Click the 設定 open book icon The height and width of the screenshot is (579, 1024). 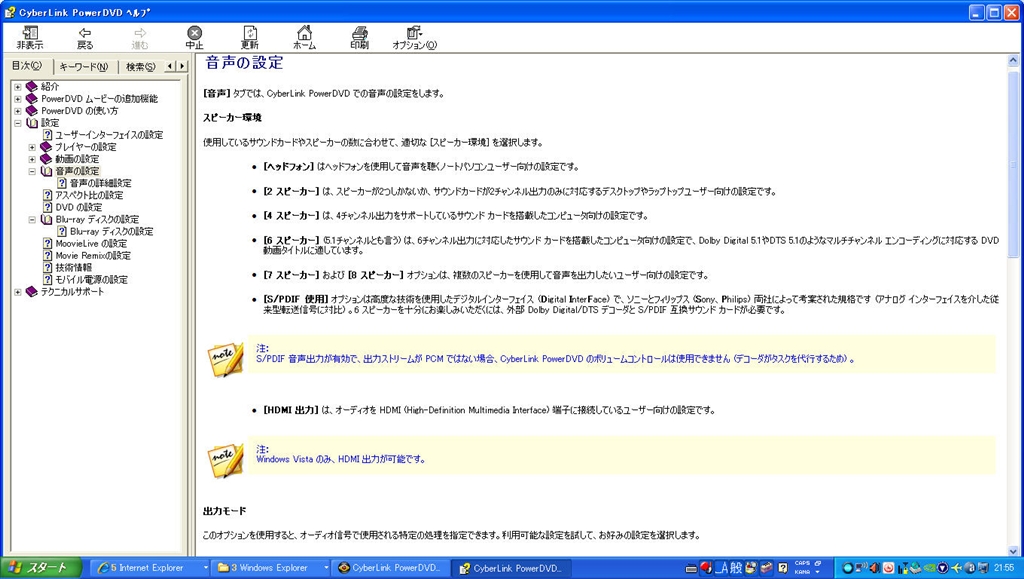[32, 123]
